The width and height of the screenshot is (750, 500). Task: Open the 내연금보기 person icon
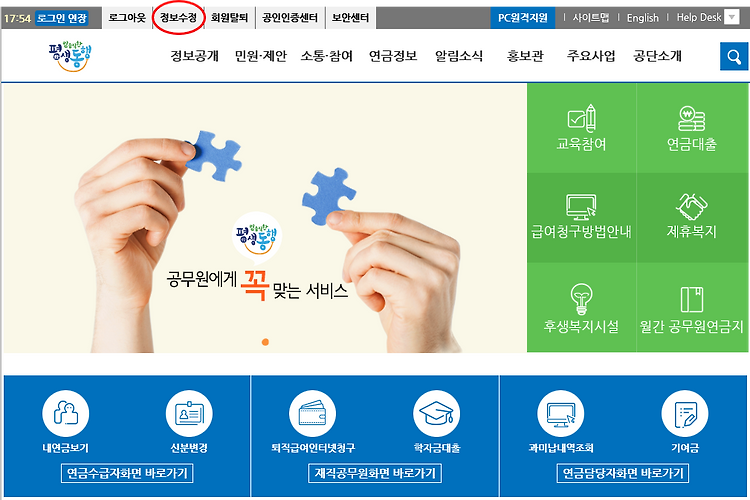click(66, 413)
